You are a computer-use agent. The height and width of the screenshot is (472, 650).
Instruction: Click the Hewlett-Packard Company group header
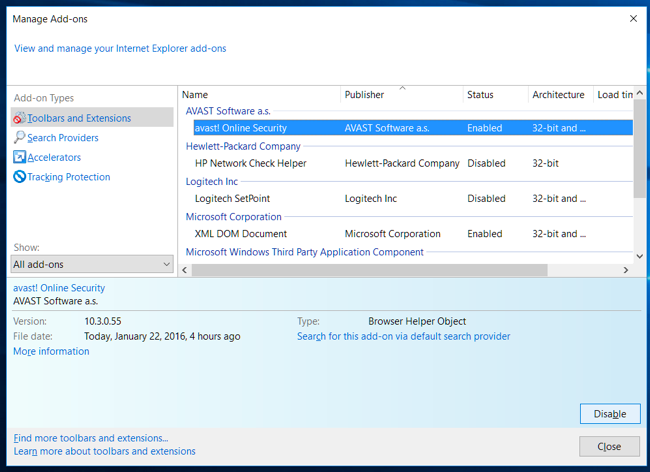[243, 146]
